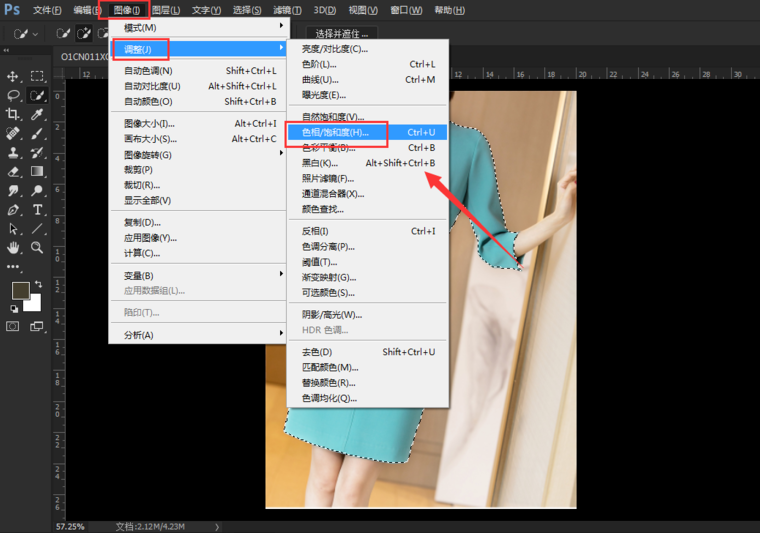Open the 选择(S) menu
This screenshot has height=533, width=760.
tap(247, 10)
